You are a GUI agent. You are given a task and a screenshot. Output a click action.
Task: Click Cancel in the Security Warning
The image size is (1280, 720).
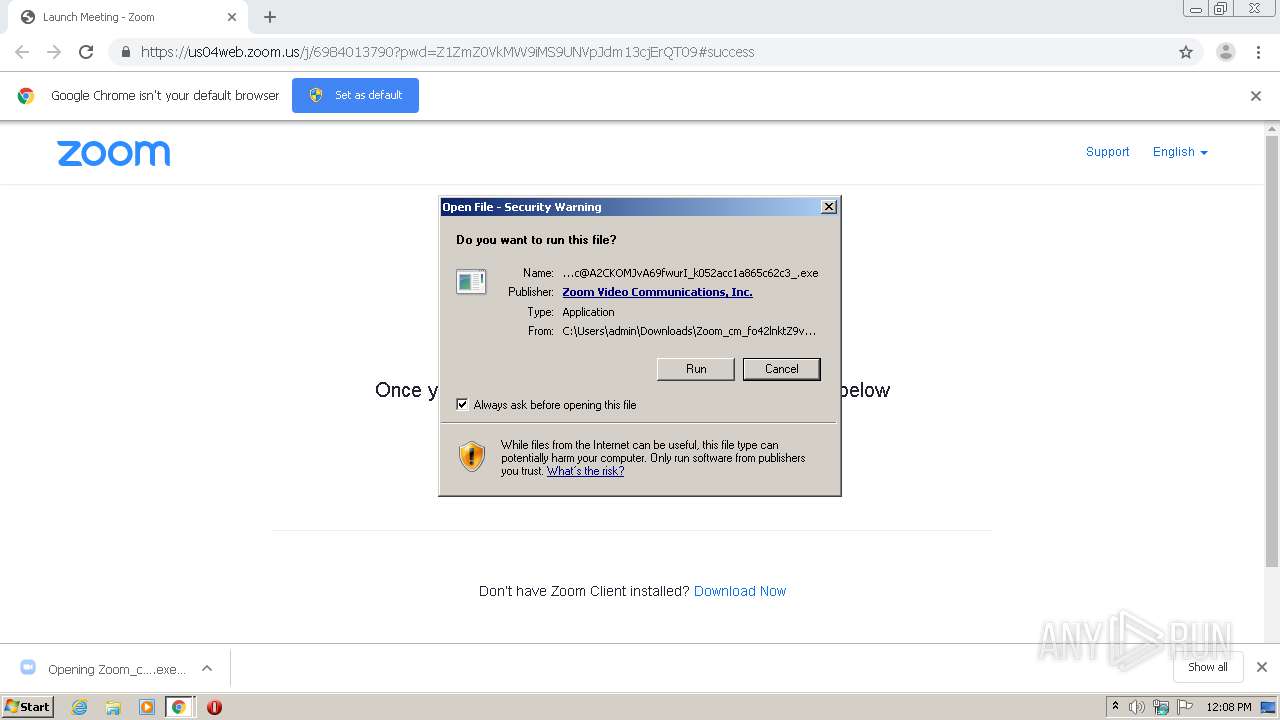[782, 369]
